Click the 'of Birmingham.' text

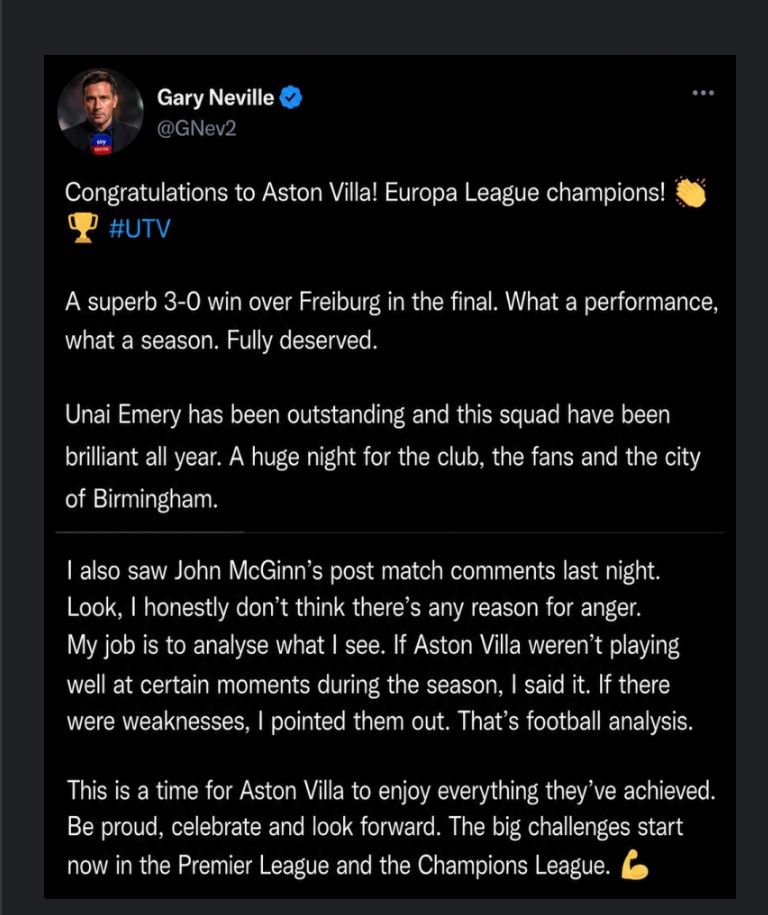click(141, 500)
